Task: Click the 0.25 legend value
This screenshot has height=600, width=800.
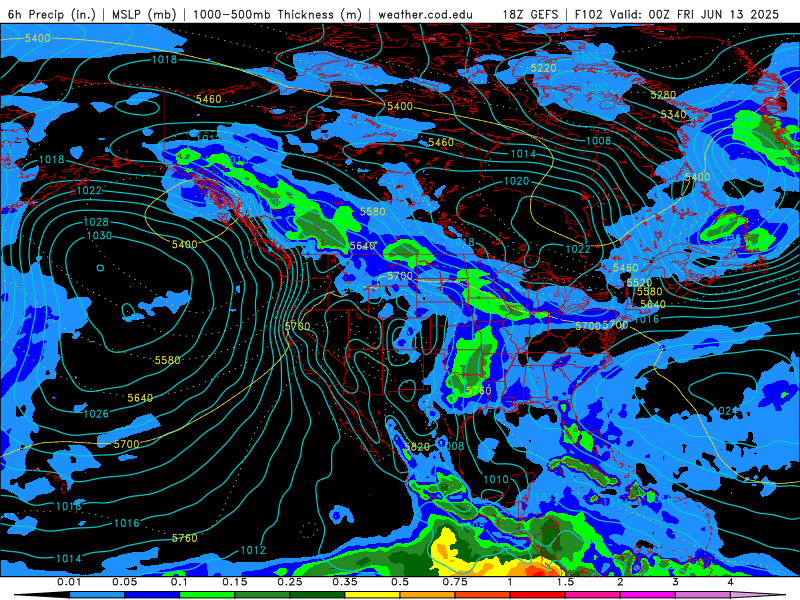Action: pos(290,582)
